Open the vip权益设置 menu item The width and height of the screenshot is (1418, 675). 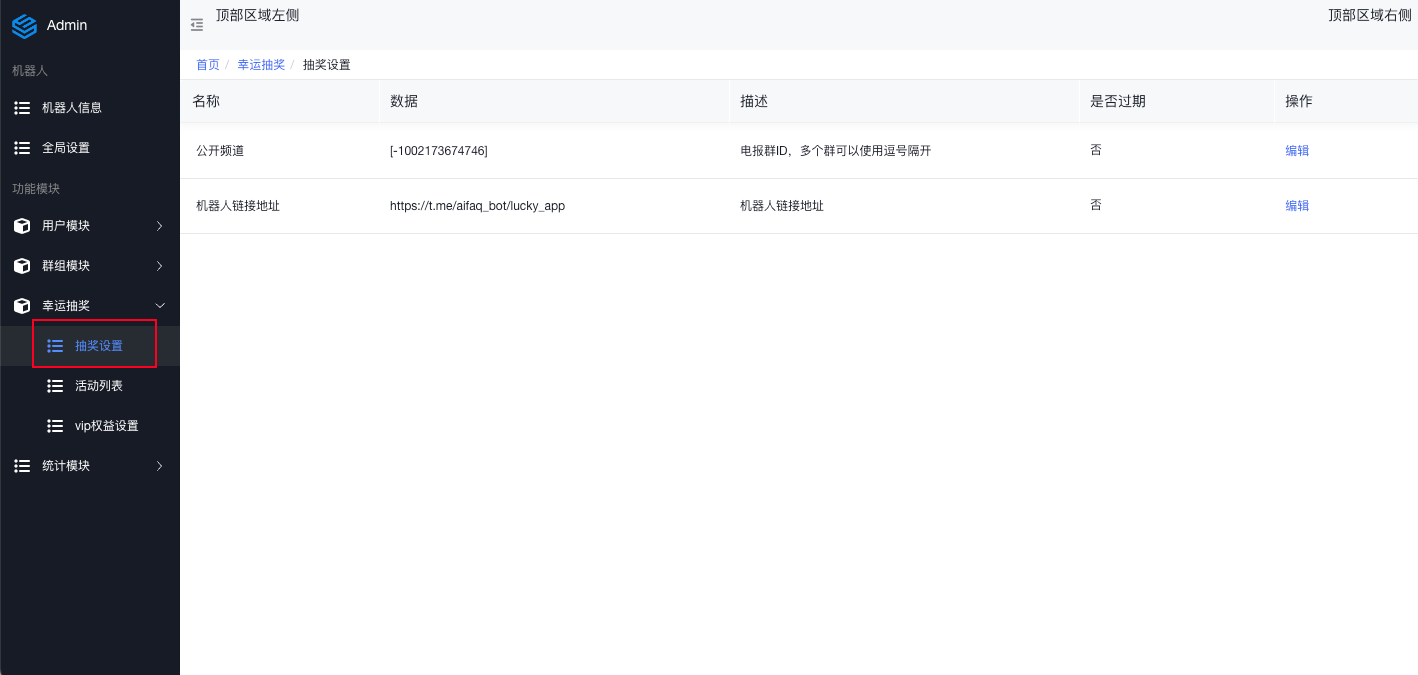pyautogui.click(x=106, y=426)
